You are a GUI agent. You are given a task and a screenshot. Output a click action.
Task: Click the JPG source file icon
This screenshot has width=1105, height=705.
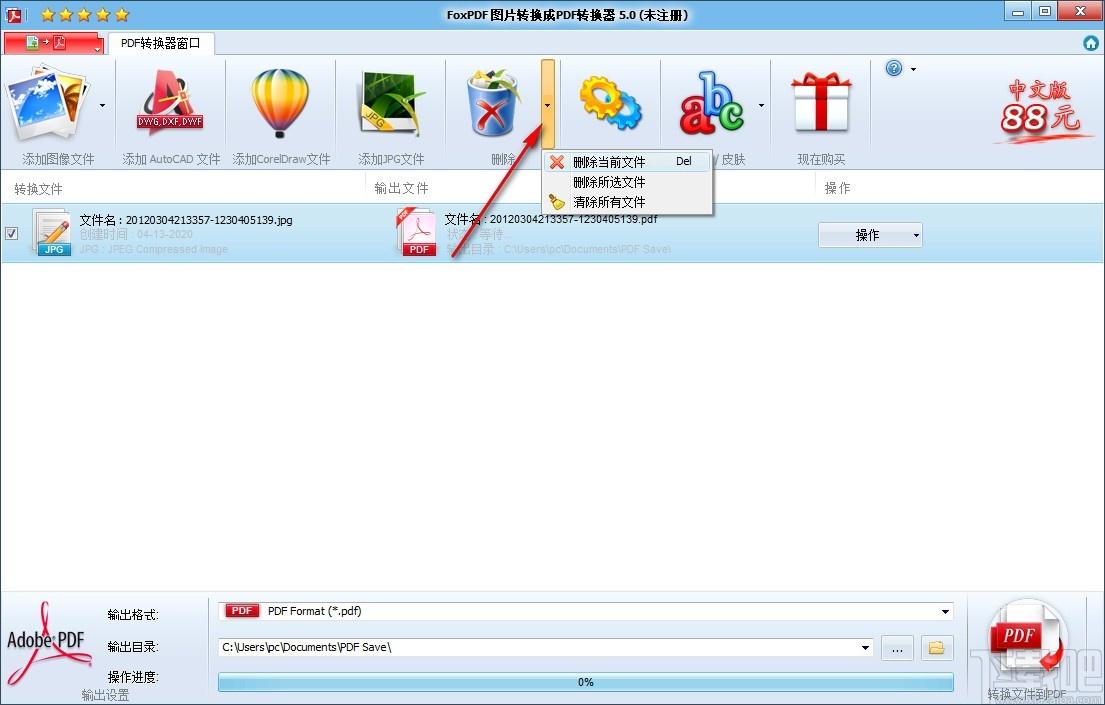tap(52, 232)
